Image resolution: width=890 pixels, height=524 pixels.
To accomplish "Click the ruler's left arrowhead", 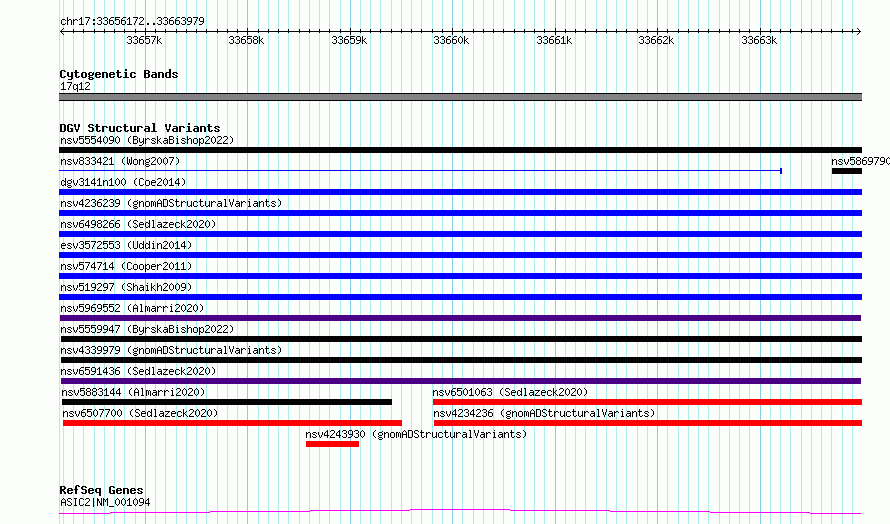I will [62, 32].
